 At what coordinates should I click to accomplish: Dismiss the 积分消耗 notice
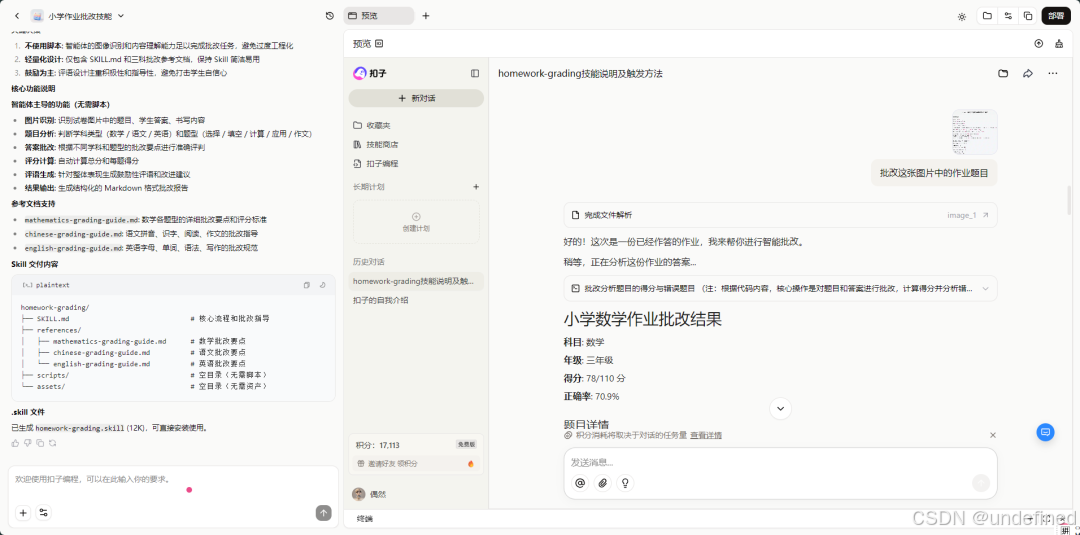[x=993, y=435]
